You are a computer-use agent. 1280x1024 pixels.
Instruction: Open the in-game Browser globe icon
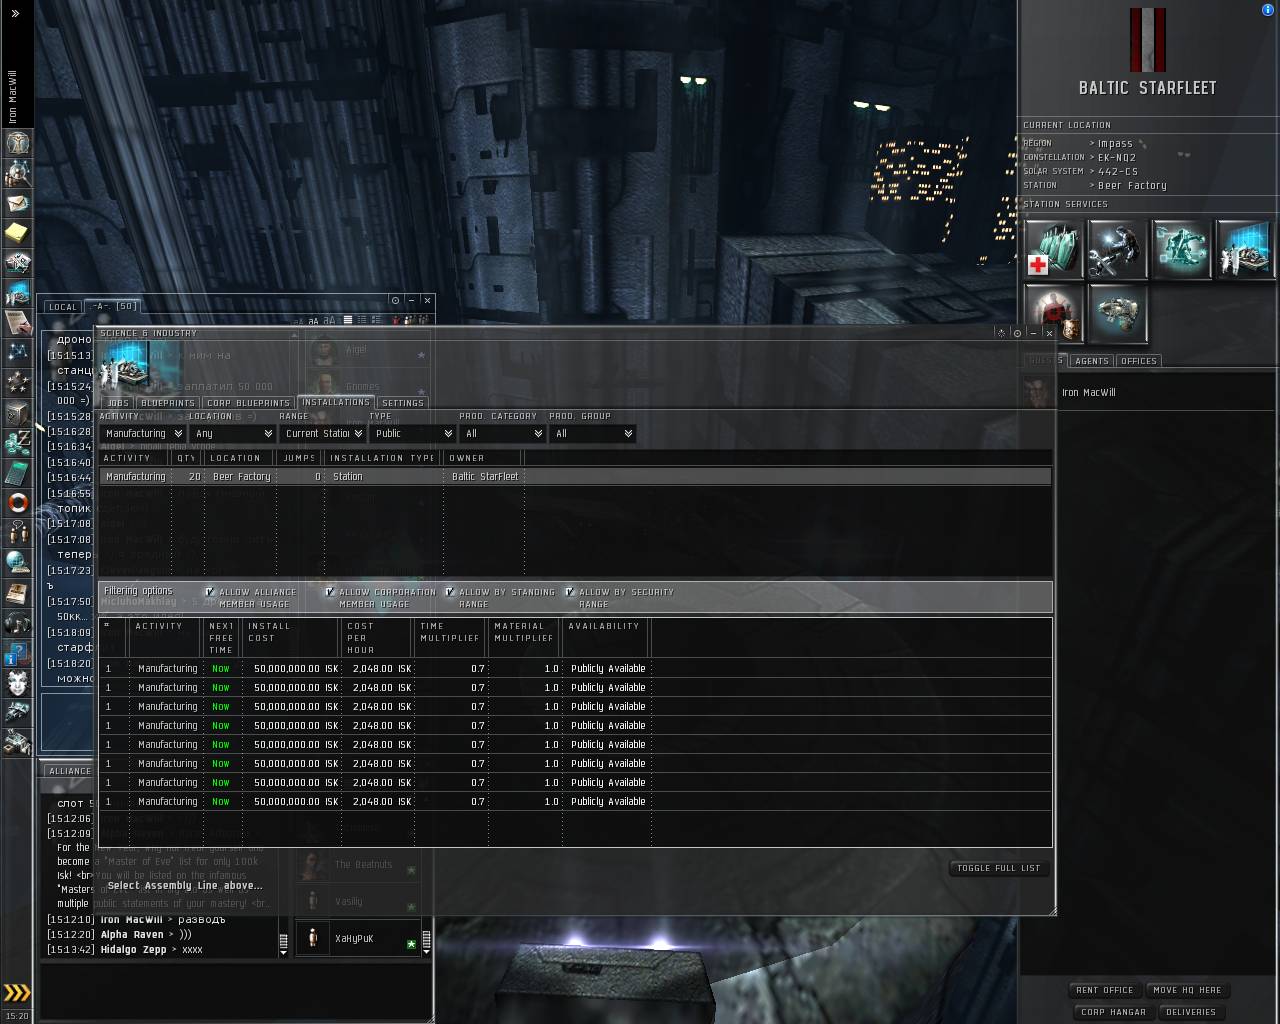pos(17,563)
